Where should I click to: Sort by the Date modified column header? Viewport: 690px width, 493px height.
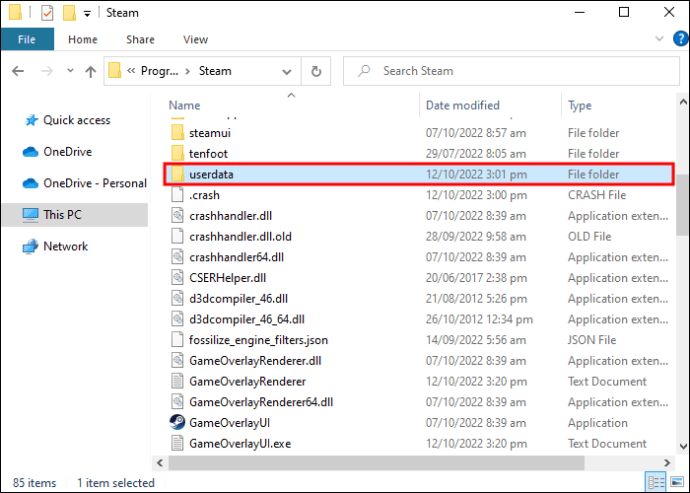pyautogui.click(x=462, y=106)
